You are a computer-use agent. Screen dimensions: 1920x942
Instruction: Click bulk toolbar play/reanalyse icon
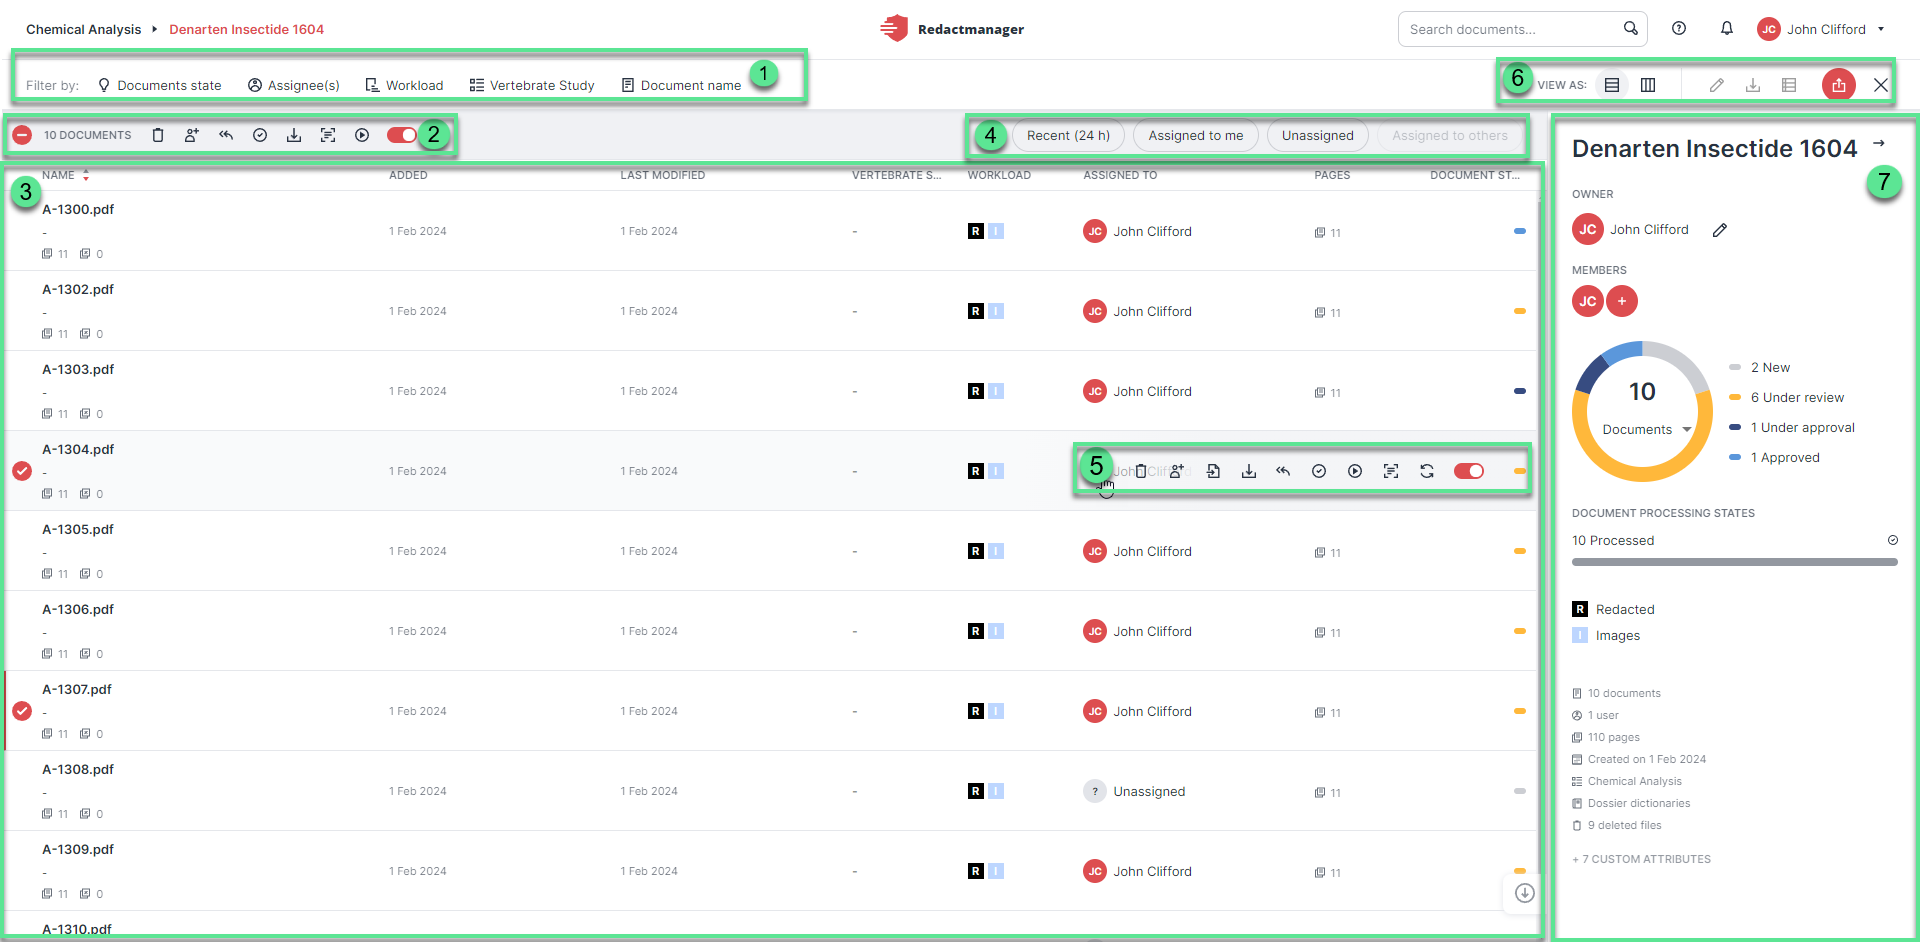click(362, 135)
